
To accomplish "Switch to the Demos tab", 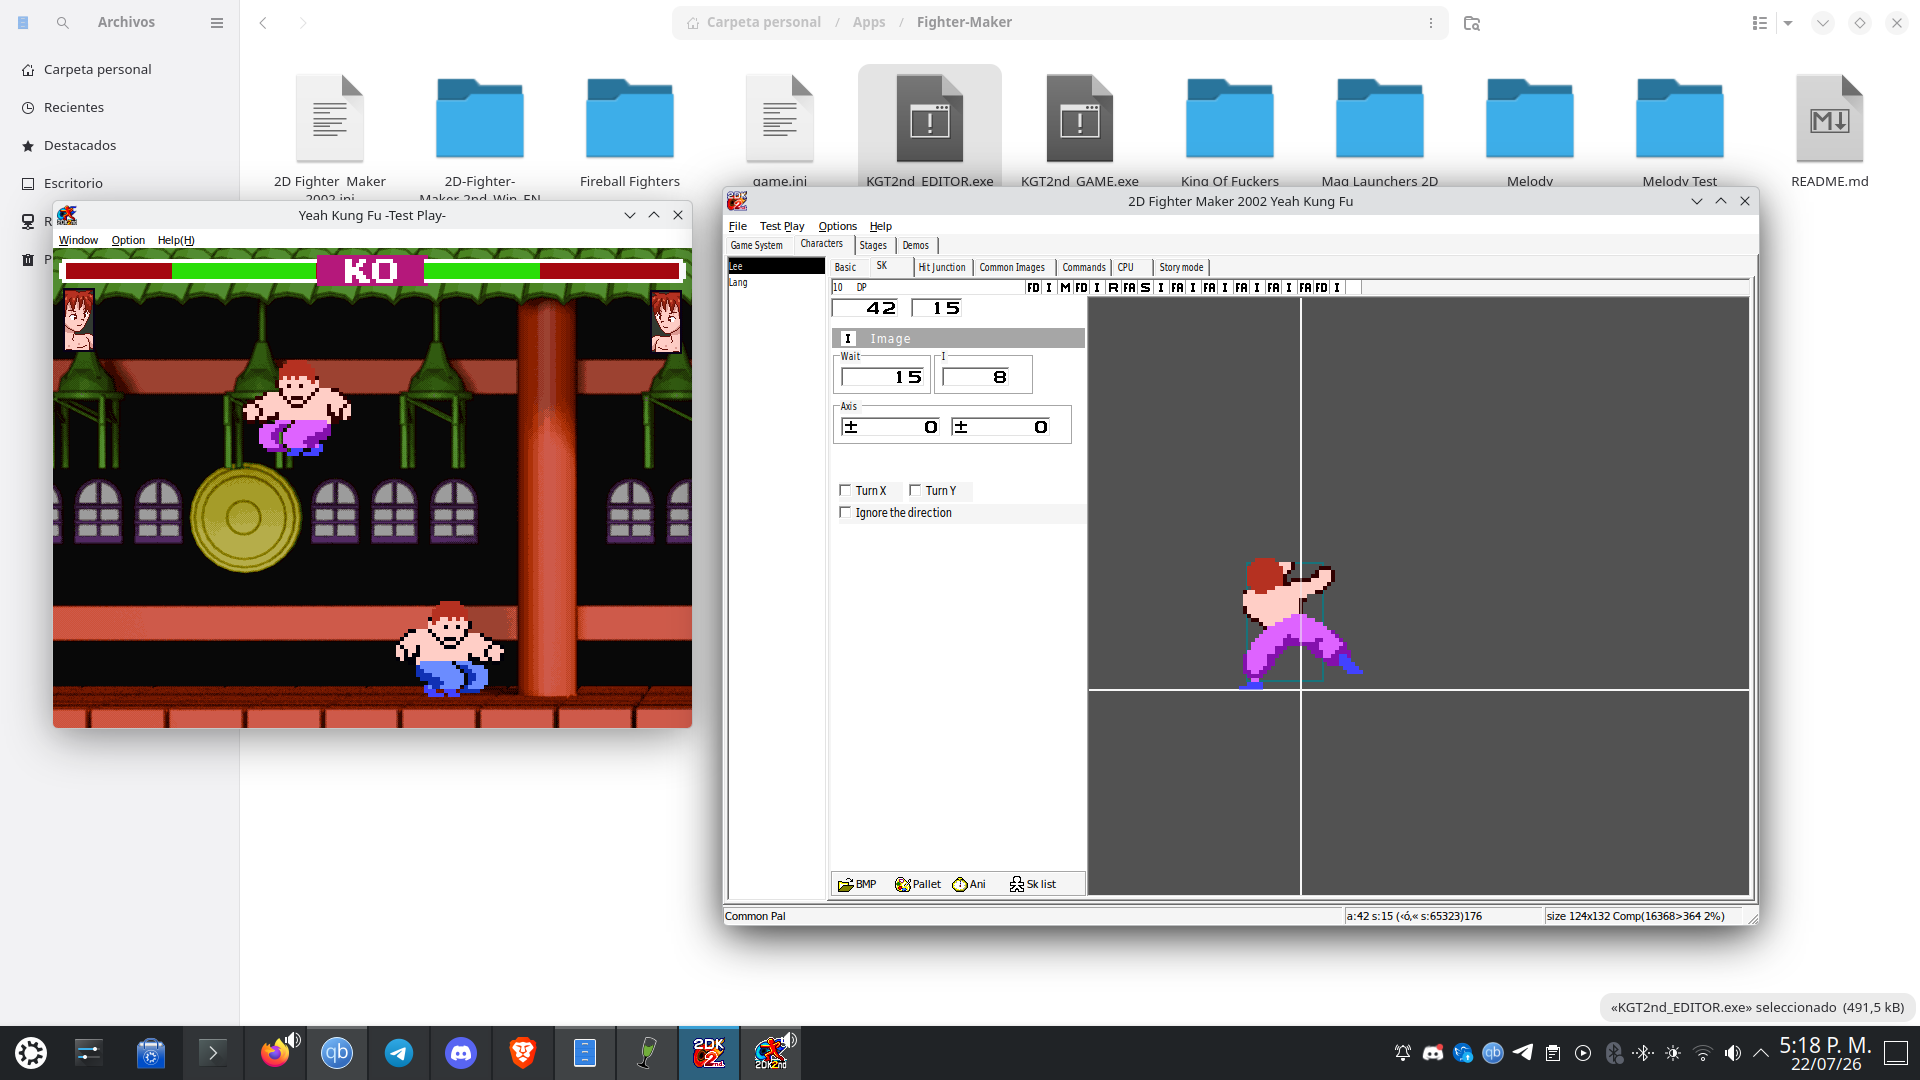I will [x=916, y=245].
